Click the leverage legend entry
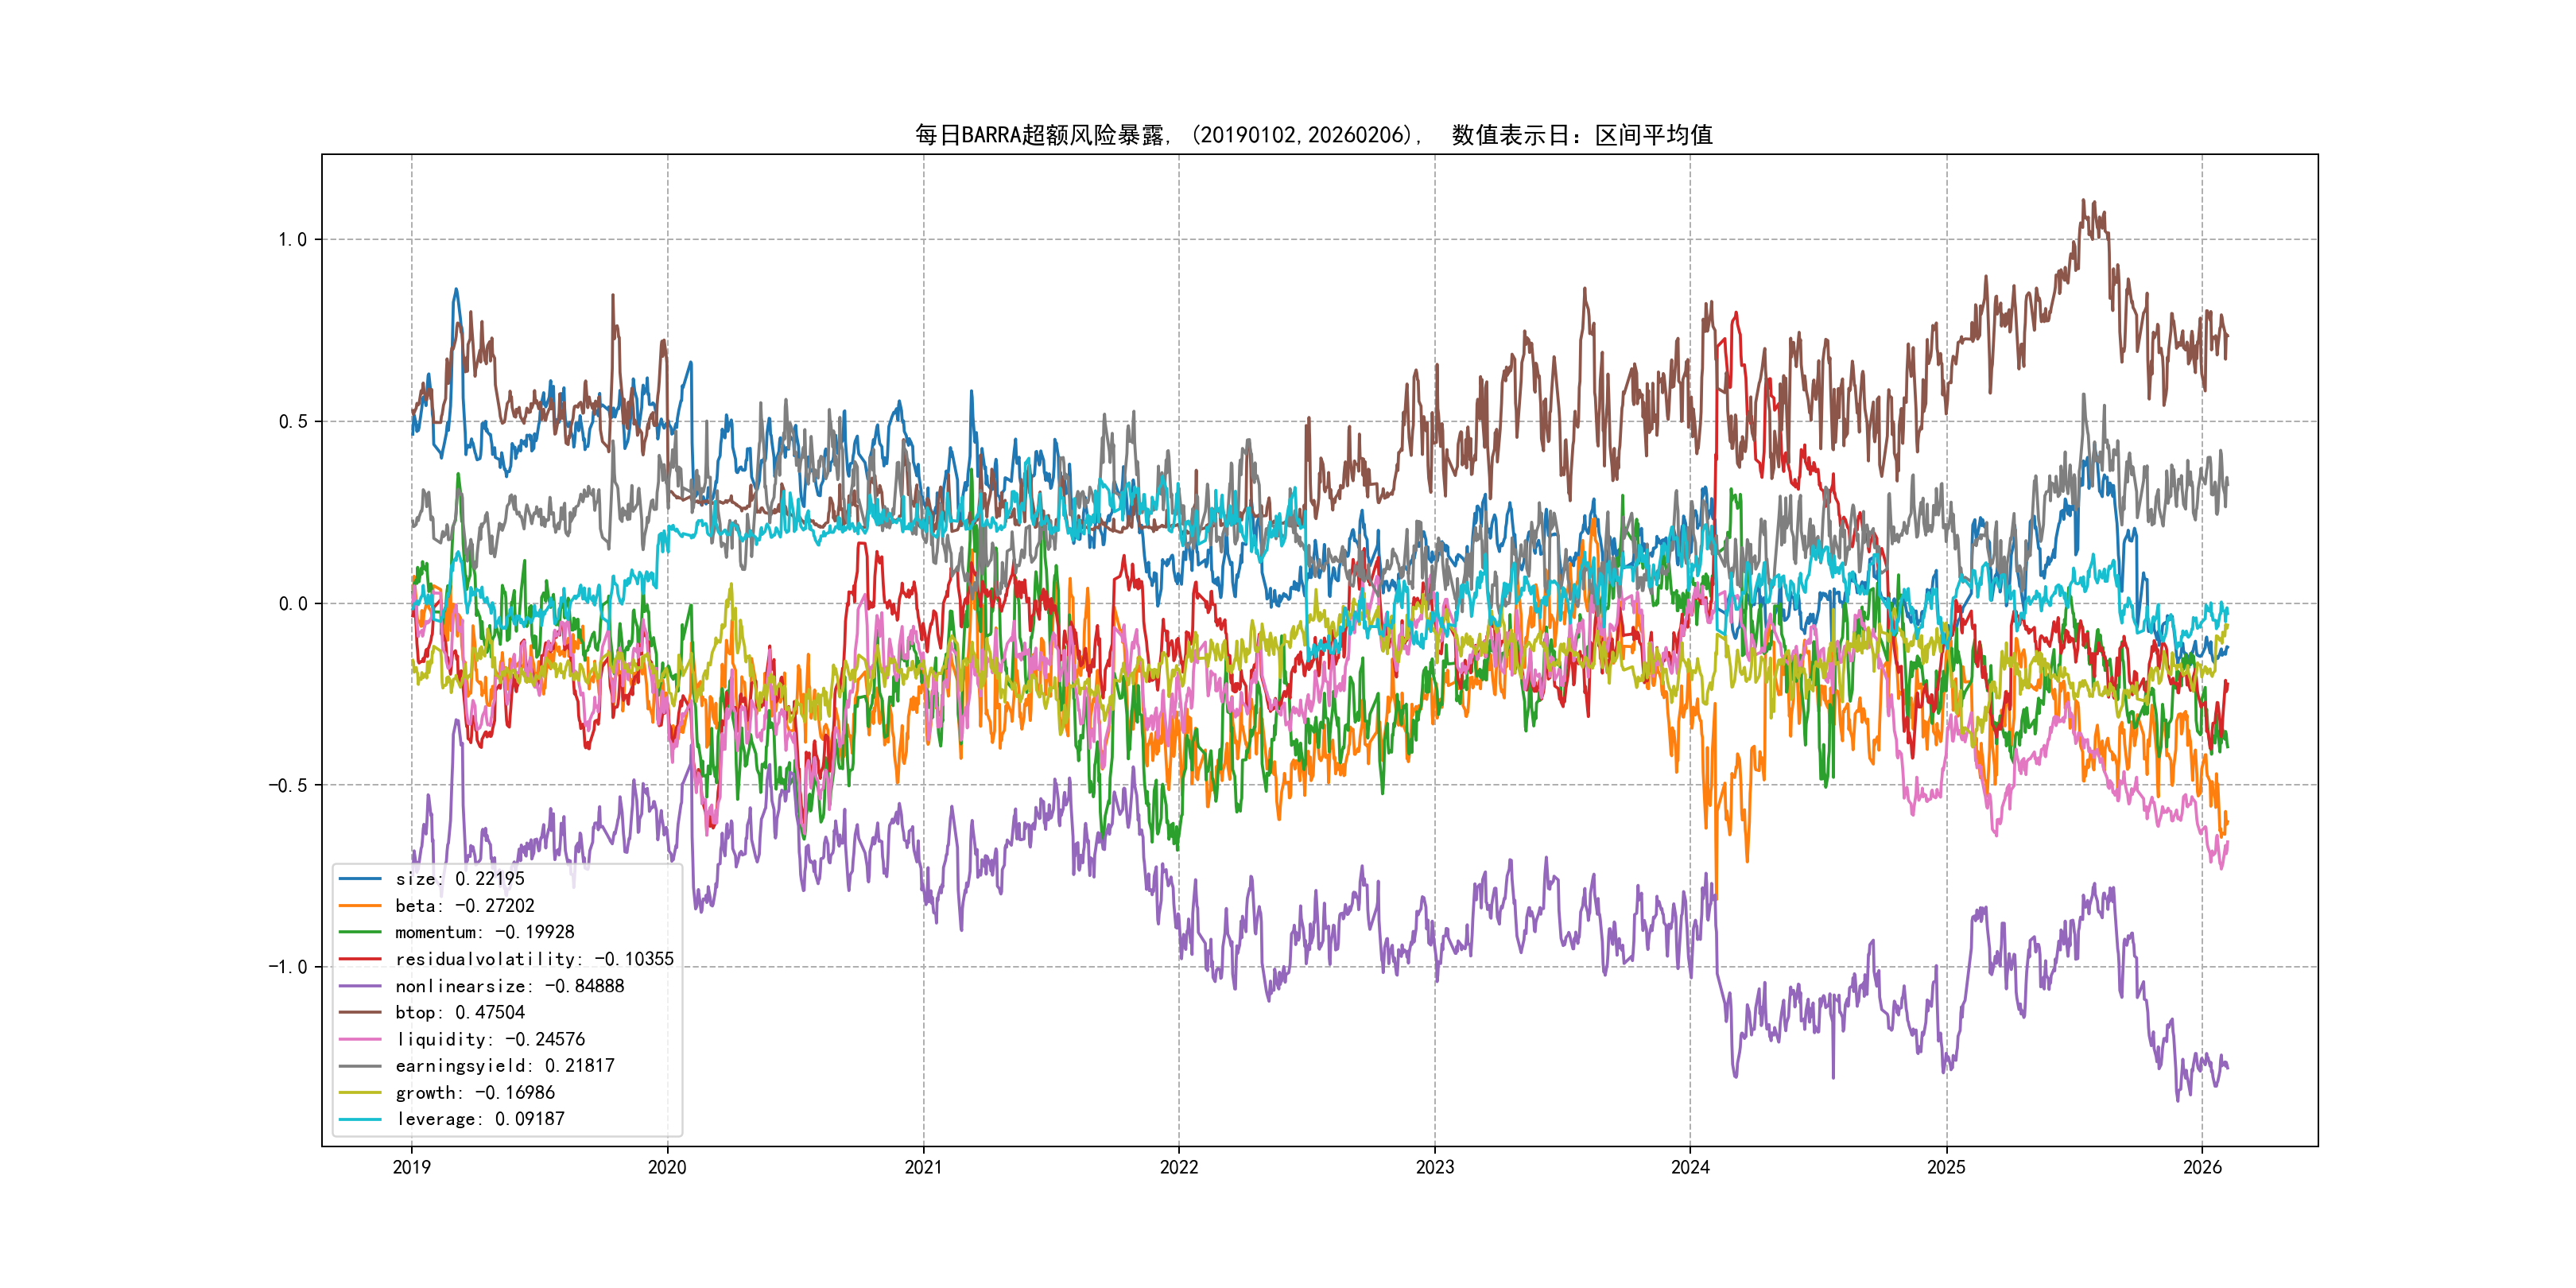The width and height of the screenshot is (2576, 1288). [479, 1119]
